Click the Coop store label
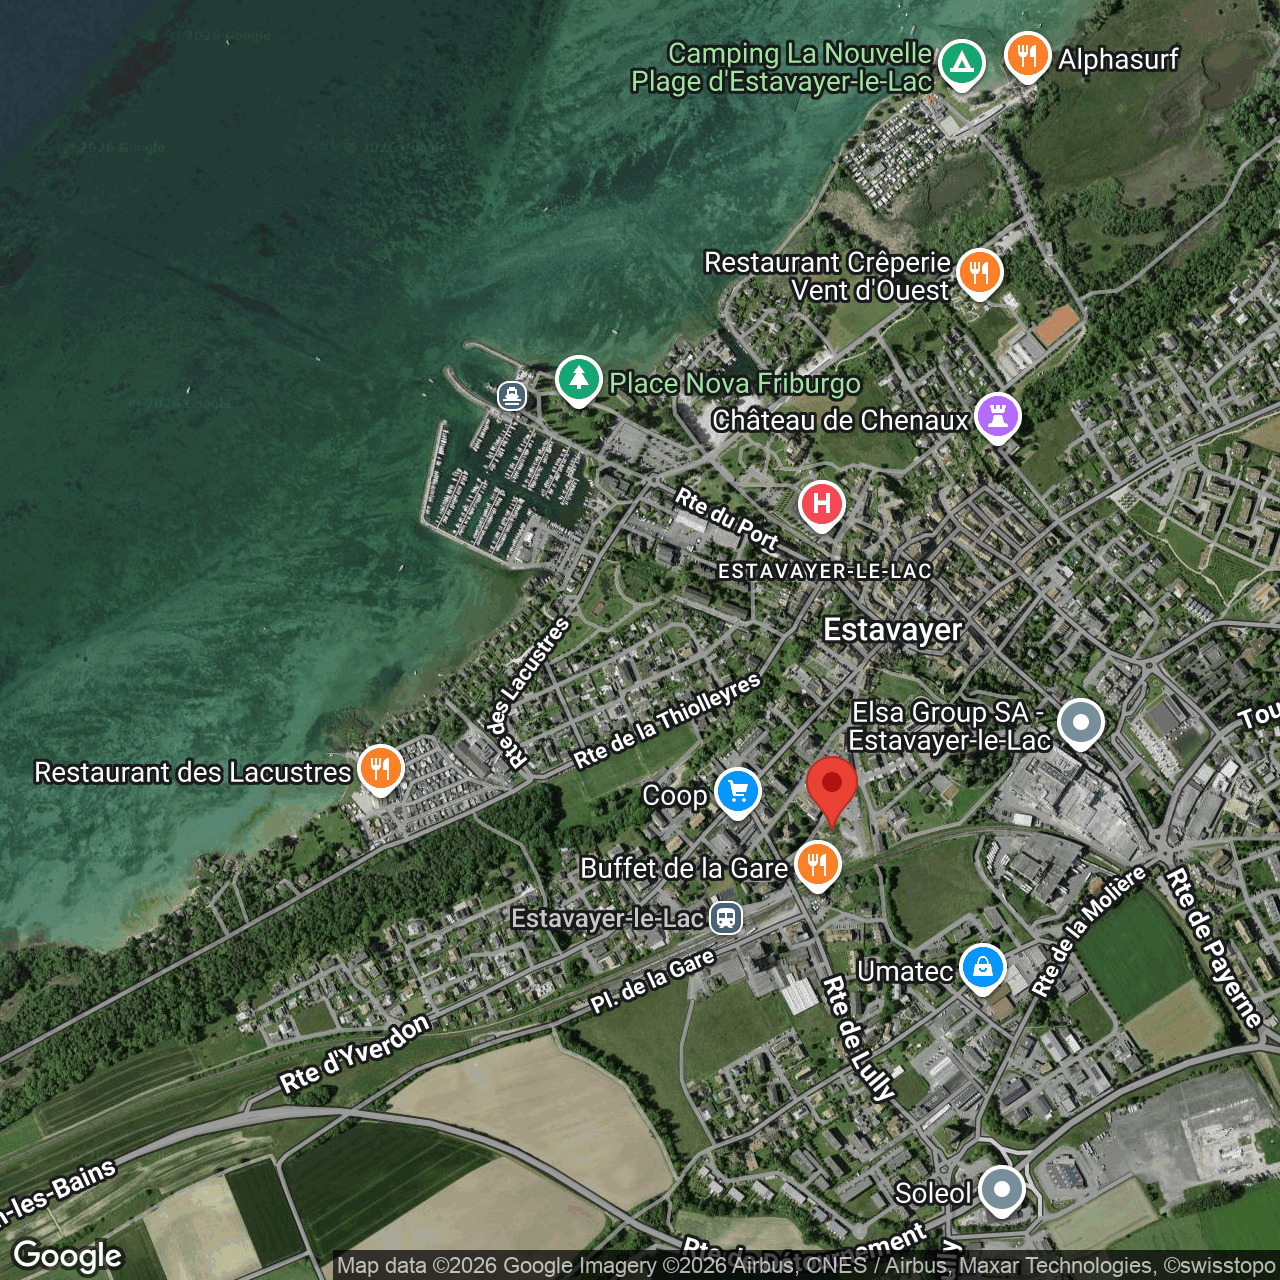 (x=674, y=796)
